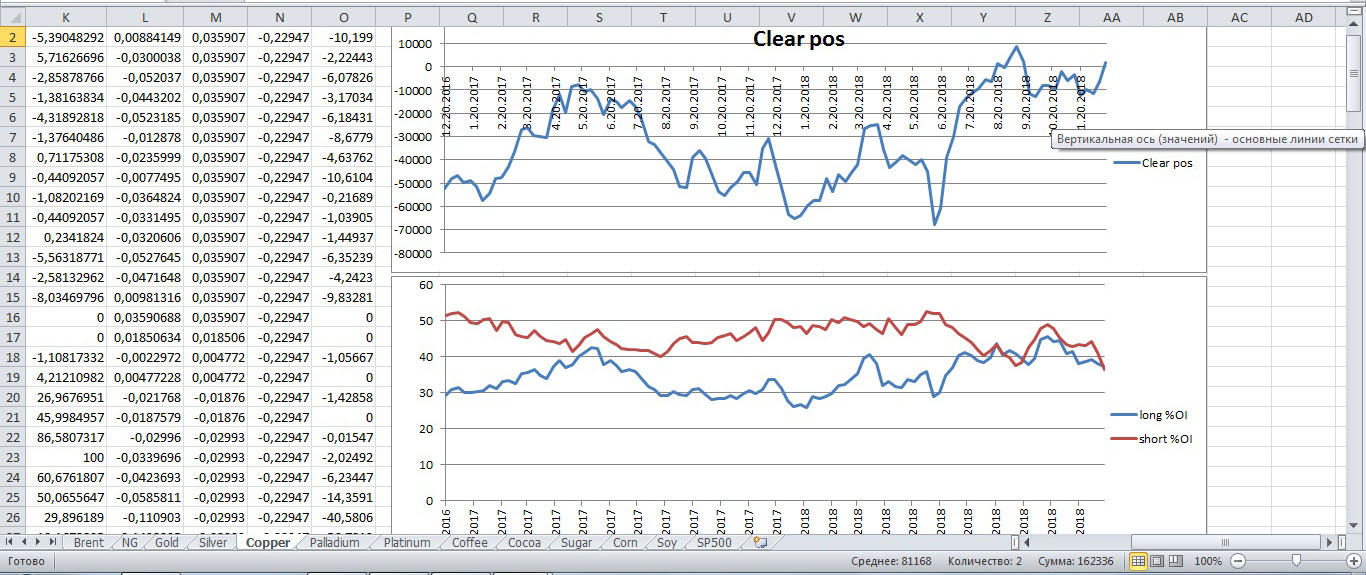Open zoom dialog via 100% label
Viewport: 1366px width, 575px height.
(1210, 561)
